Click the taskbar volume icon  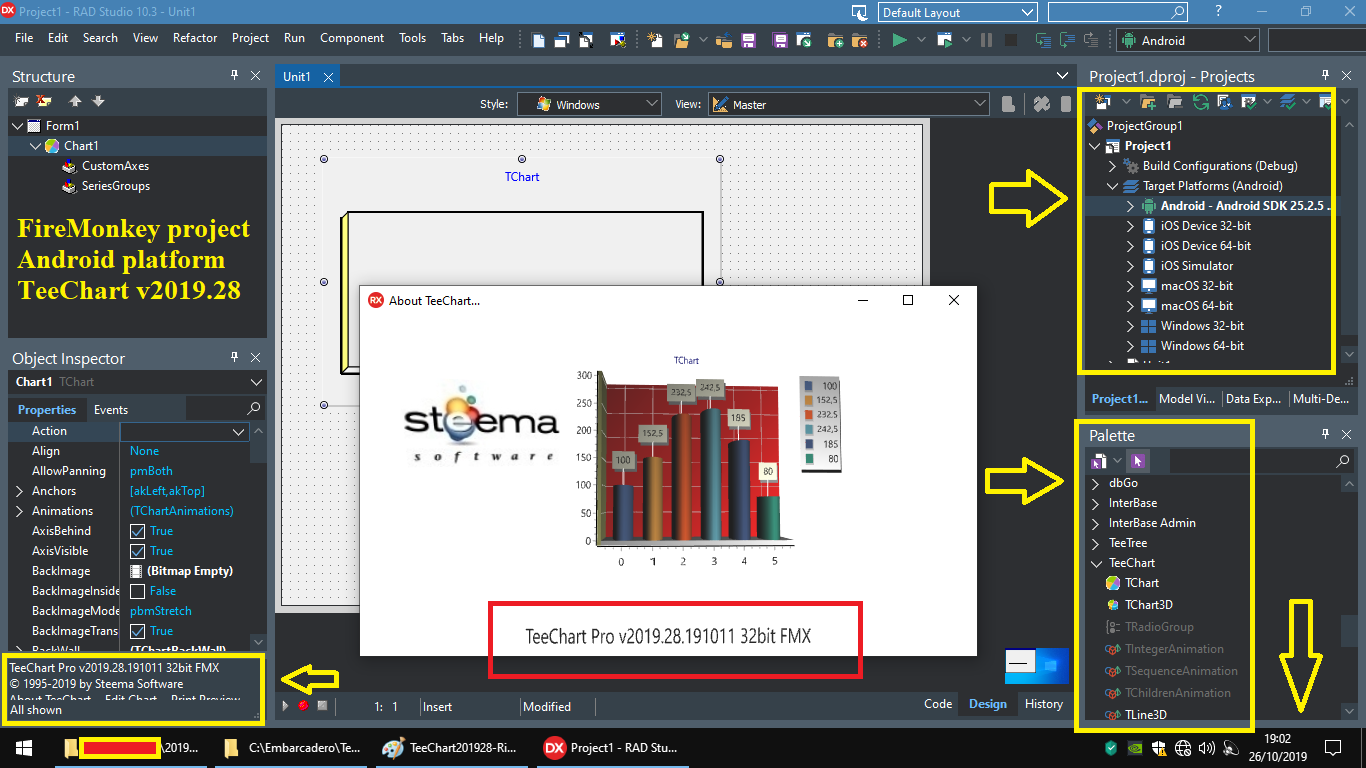pyautogui.click(x=1206, y=748)
